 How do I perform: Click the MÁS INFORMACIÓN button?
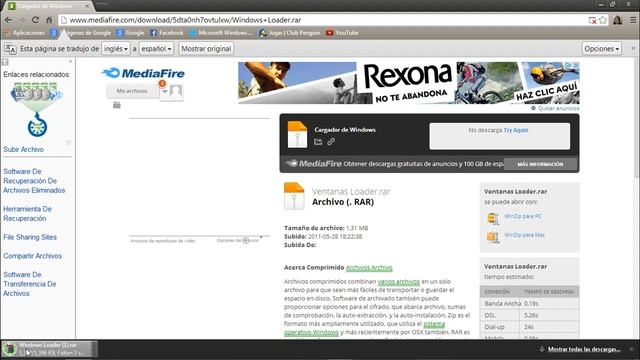click(540, 164)
